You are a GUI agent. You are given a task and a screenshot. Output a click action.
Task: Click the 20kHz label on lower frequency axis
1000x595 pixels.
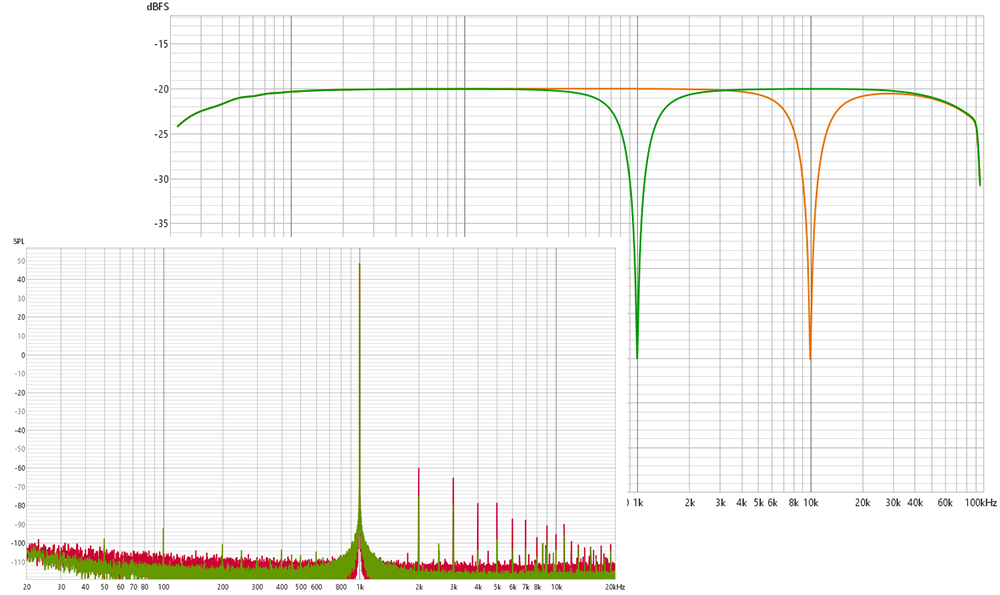[x=614, y=587]
